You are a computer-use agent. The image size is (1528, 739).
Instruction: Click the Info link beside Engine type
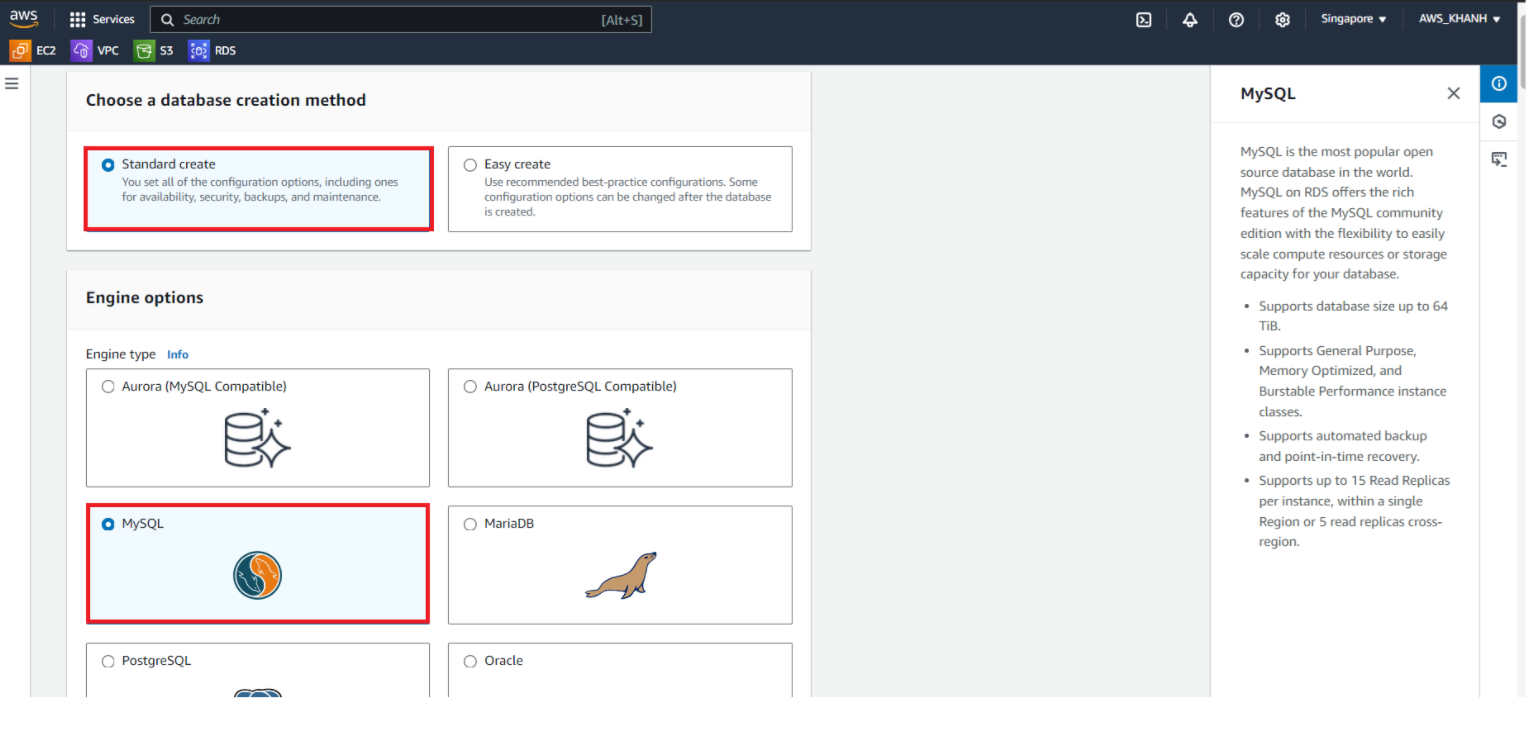click(x=178, y=354)
